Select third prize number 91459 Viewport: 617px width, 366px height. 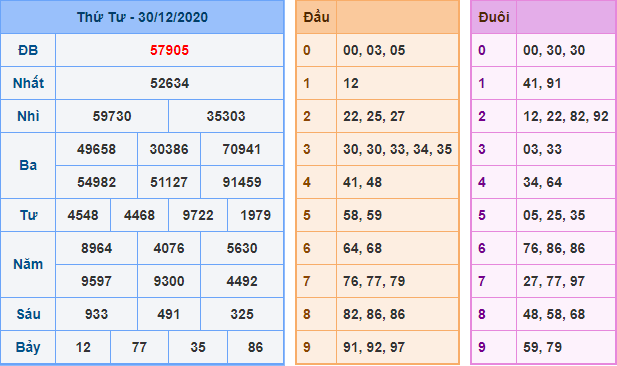pos(242,183)
